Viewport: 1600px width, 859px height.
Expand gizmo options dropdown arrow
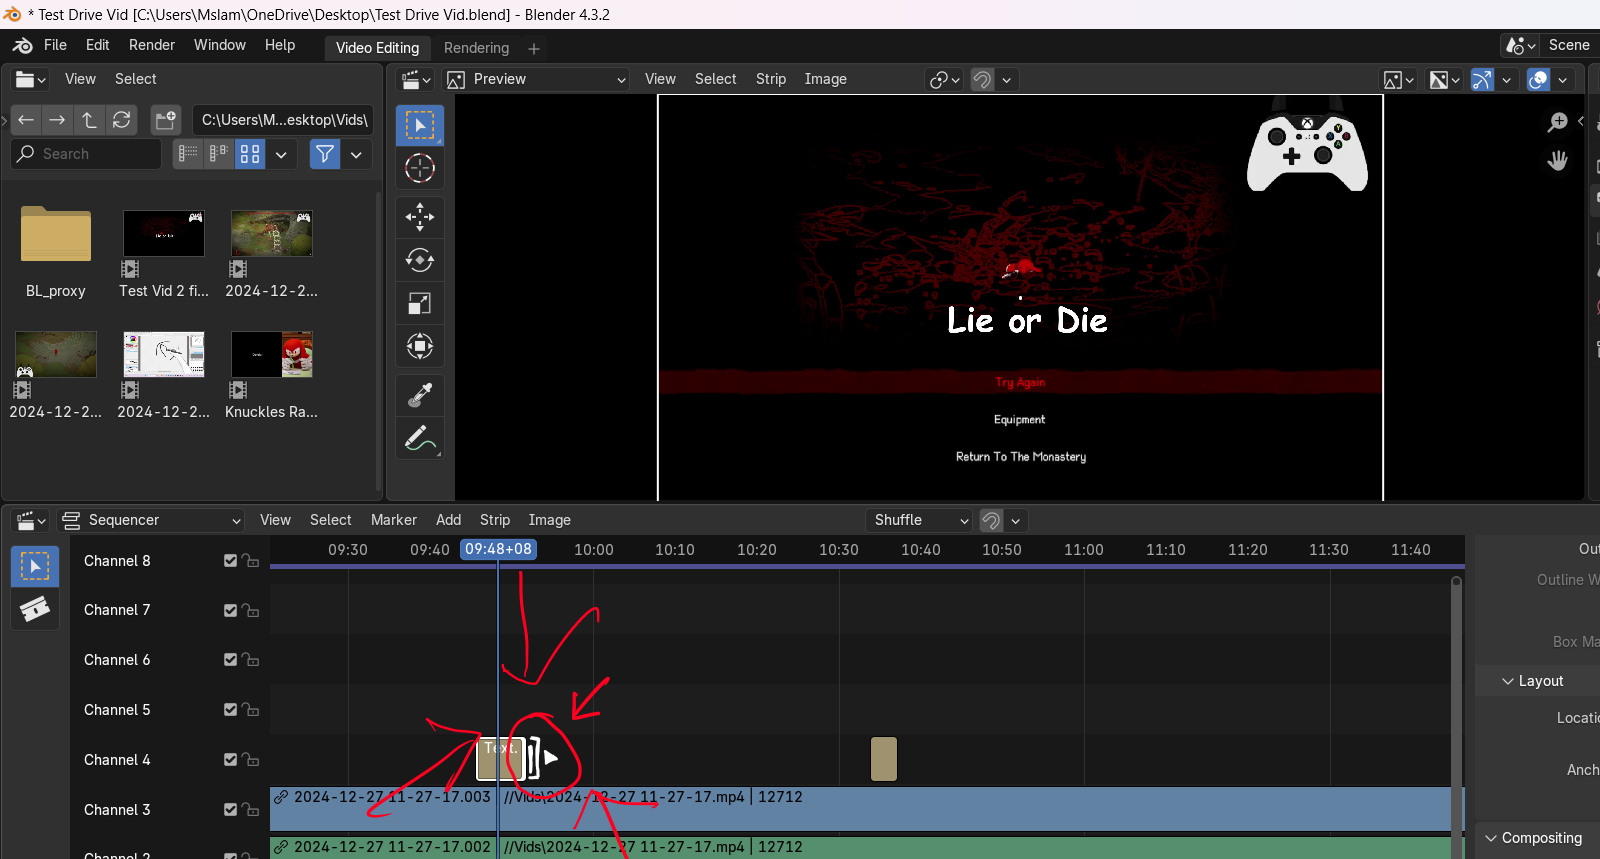pos(1506,80)
